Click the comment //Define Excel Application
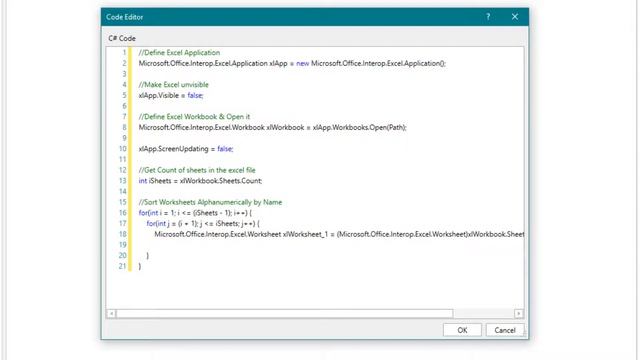640x360 pixels. pos(179,53)
